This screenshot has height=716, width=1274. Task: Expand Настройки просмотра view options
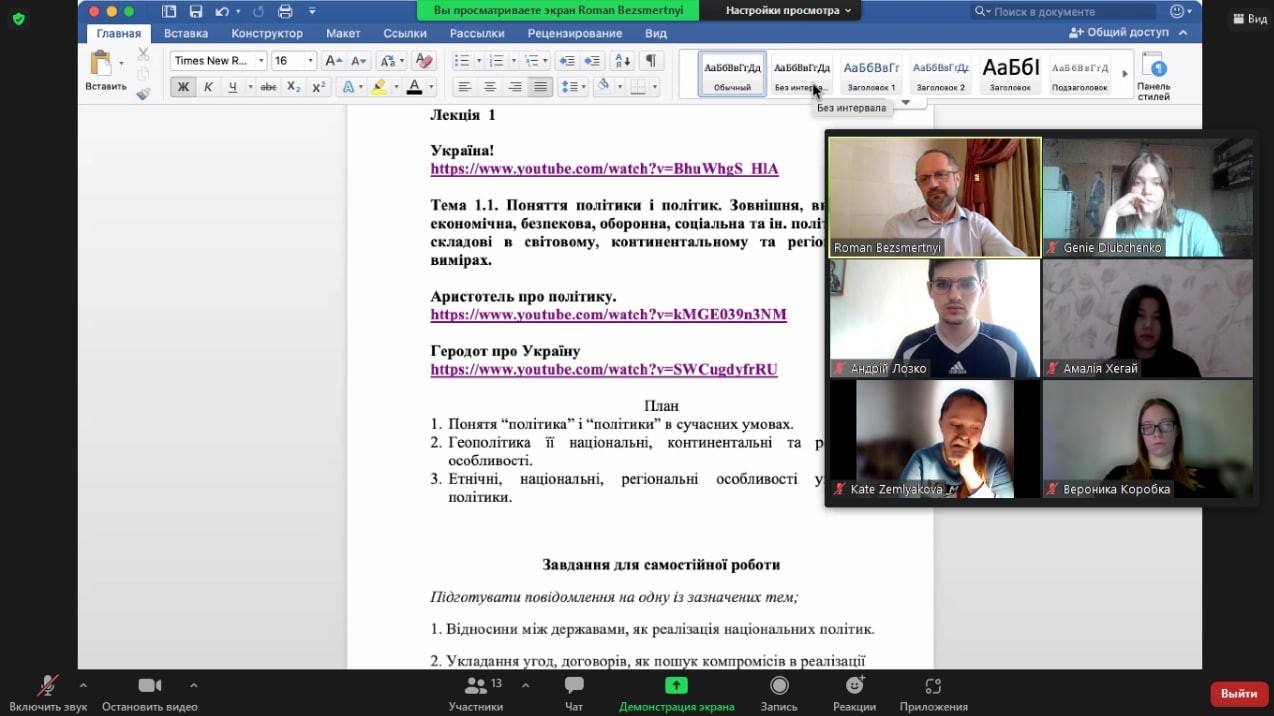[x=789, y=10]
